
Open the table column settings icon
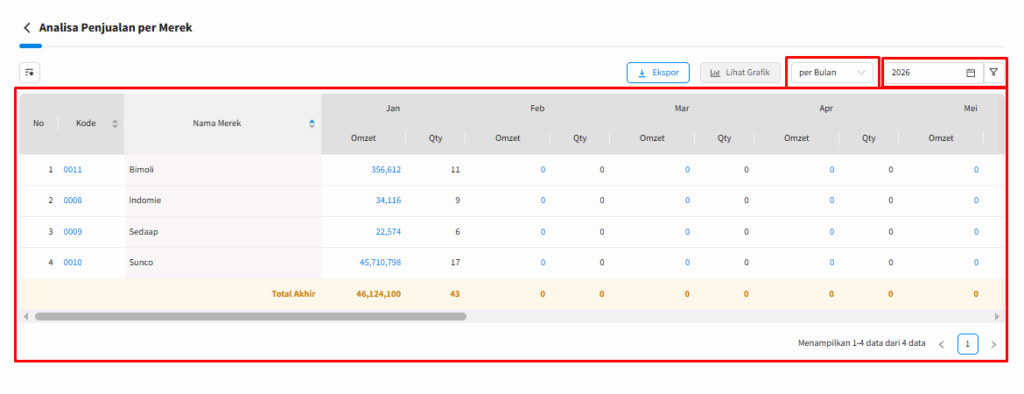tap(29, 73)
